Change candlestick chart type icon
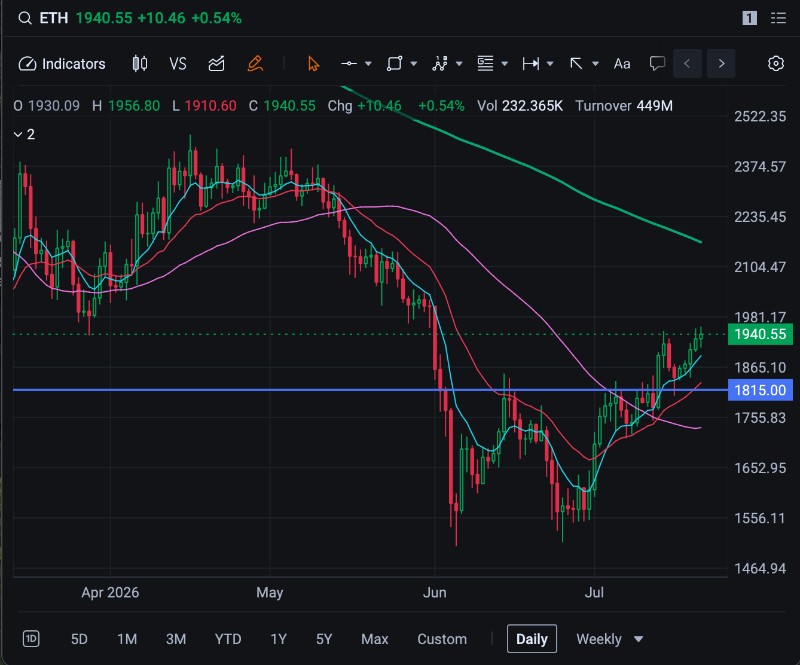 tap(140, 64)
